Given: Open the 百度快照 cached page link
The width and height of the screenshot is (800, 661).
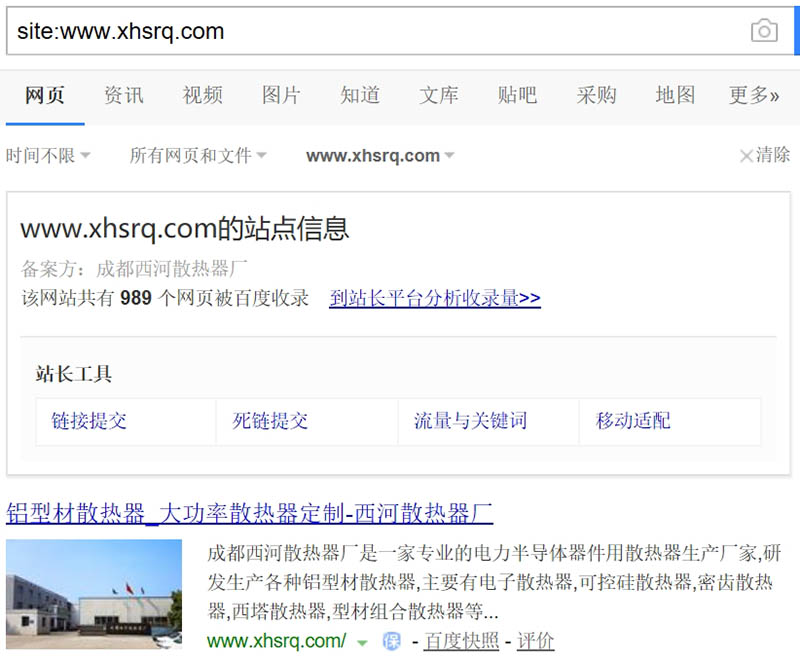Looking at the screenshot, I should click(x=461, y=641).
